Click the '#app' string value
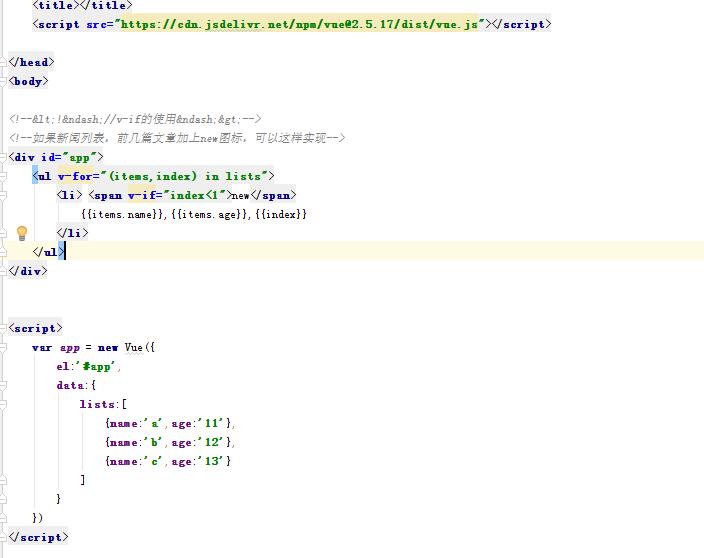The height and width of the screenshot is (558, 704). pyautogui.click(x=97, y=367)
